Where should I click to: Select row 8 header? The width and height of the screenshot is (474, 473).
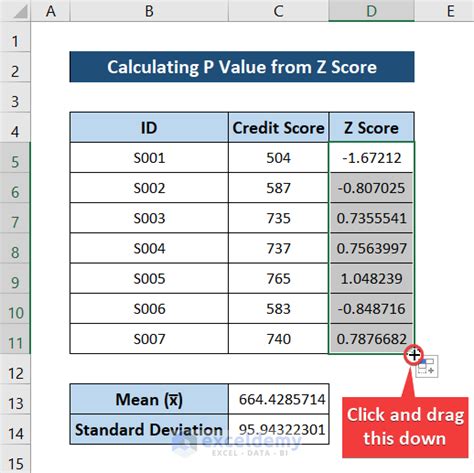click(x=15, y=248)
